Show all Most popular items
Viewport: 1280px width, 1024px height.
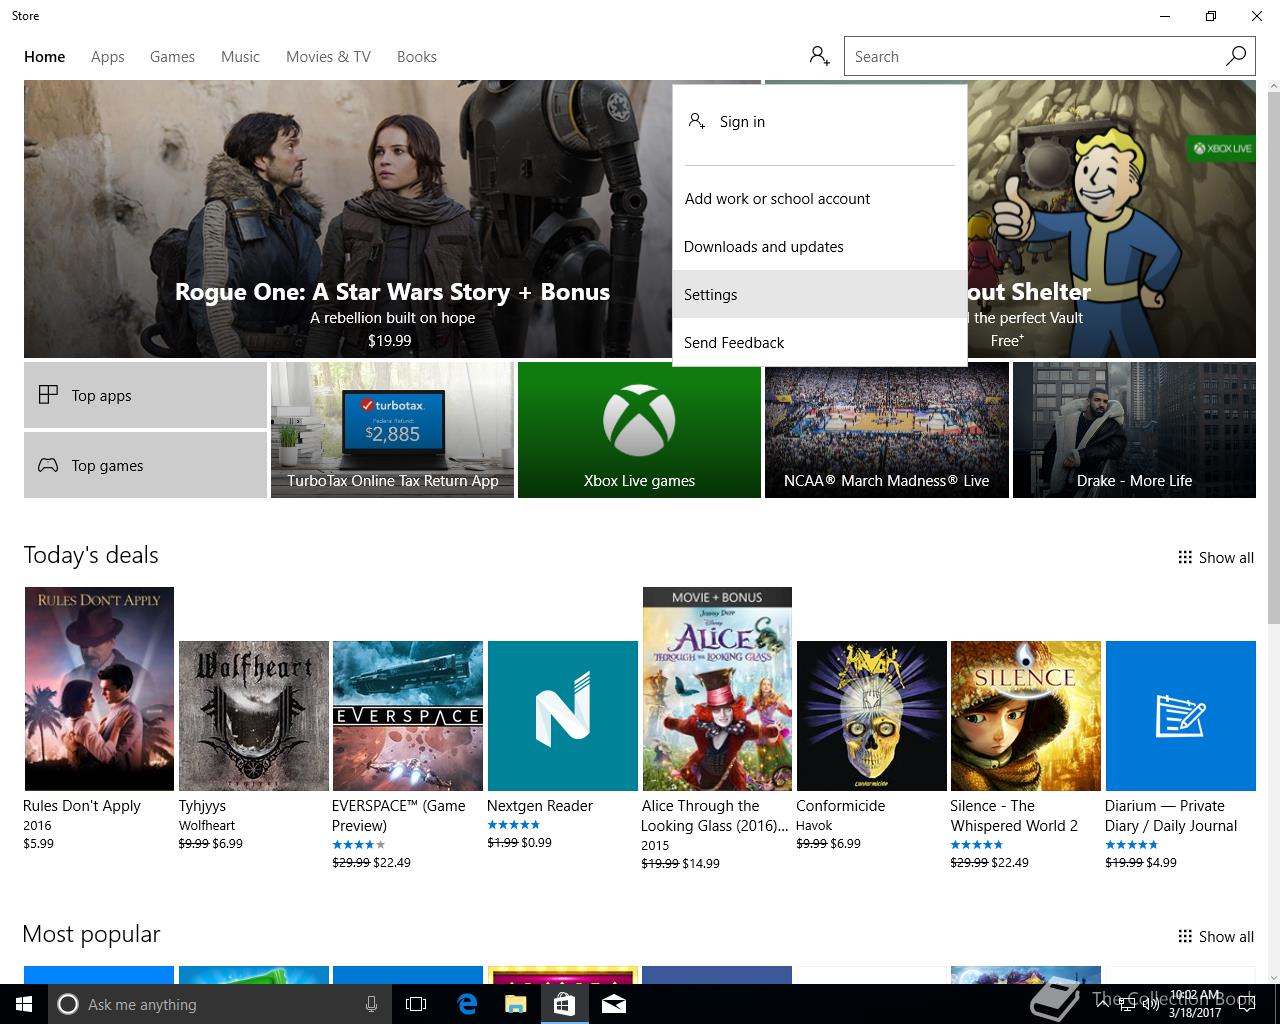click(1216, 936)
